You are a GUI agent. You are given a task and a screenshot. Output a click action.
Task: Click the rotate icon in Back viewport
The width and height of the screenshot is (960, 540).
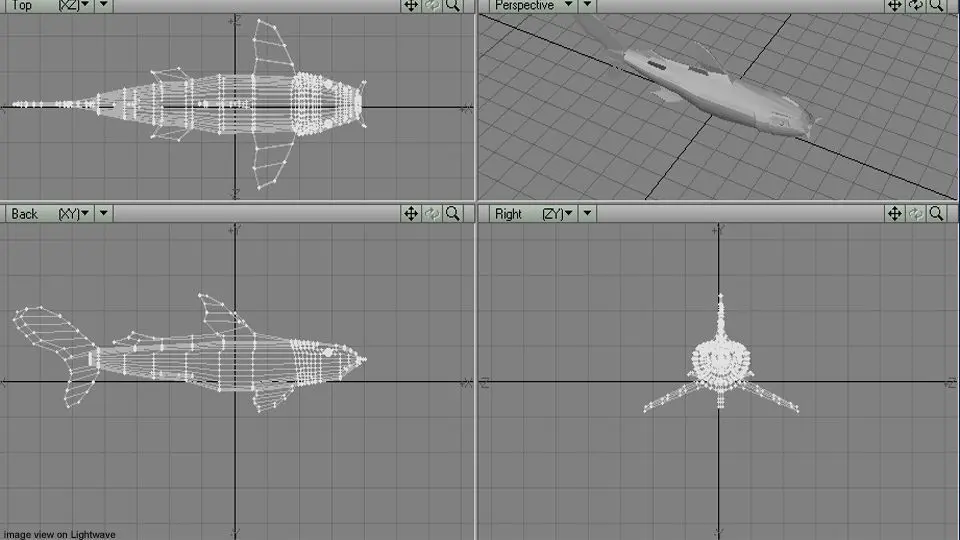[432, 213]
